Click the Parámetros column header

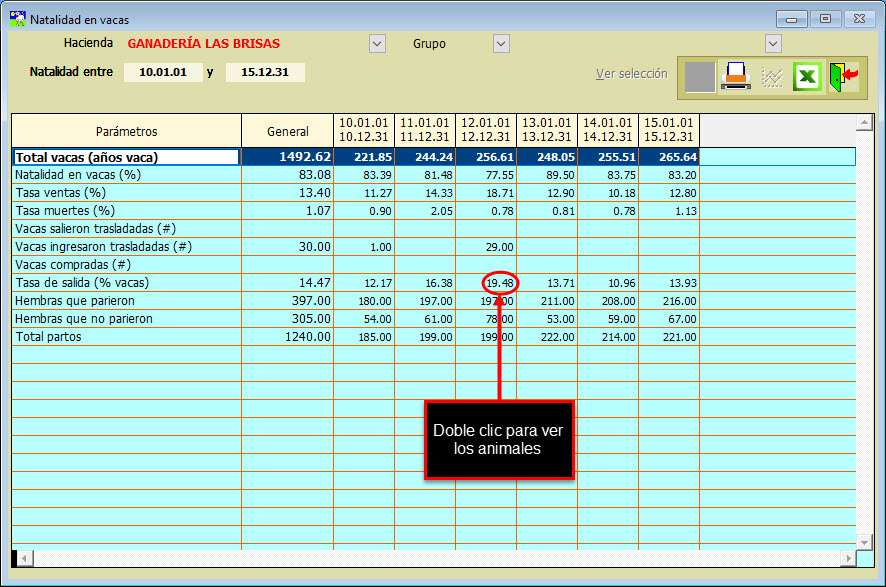127,131
